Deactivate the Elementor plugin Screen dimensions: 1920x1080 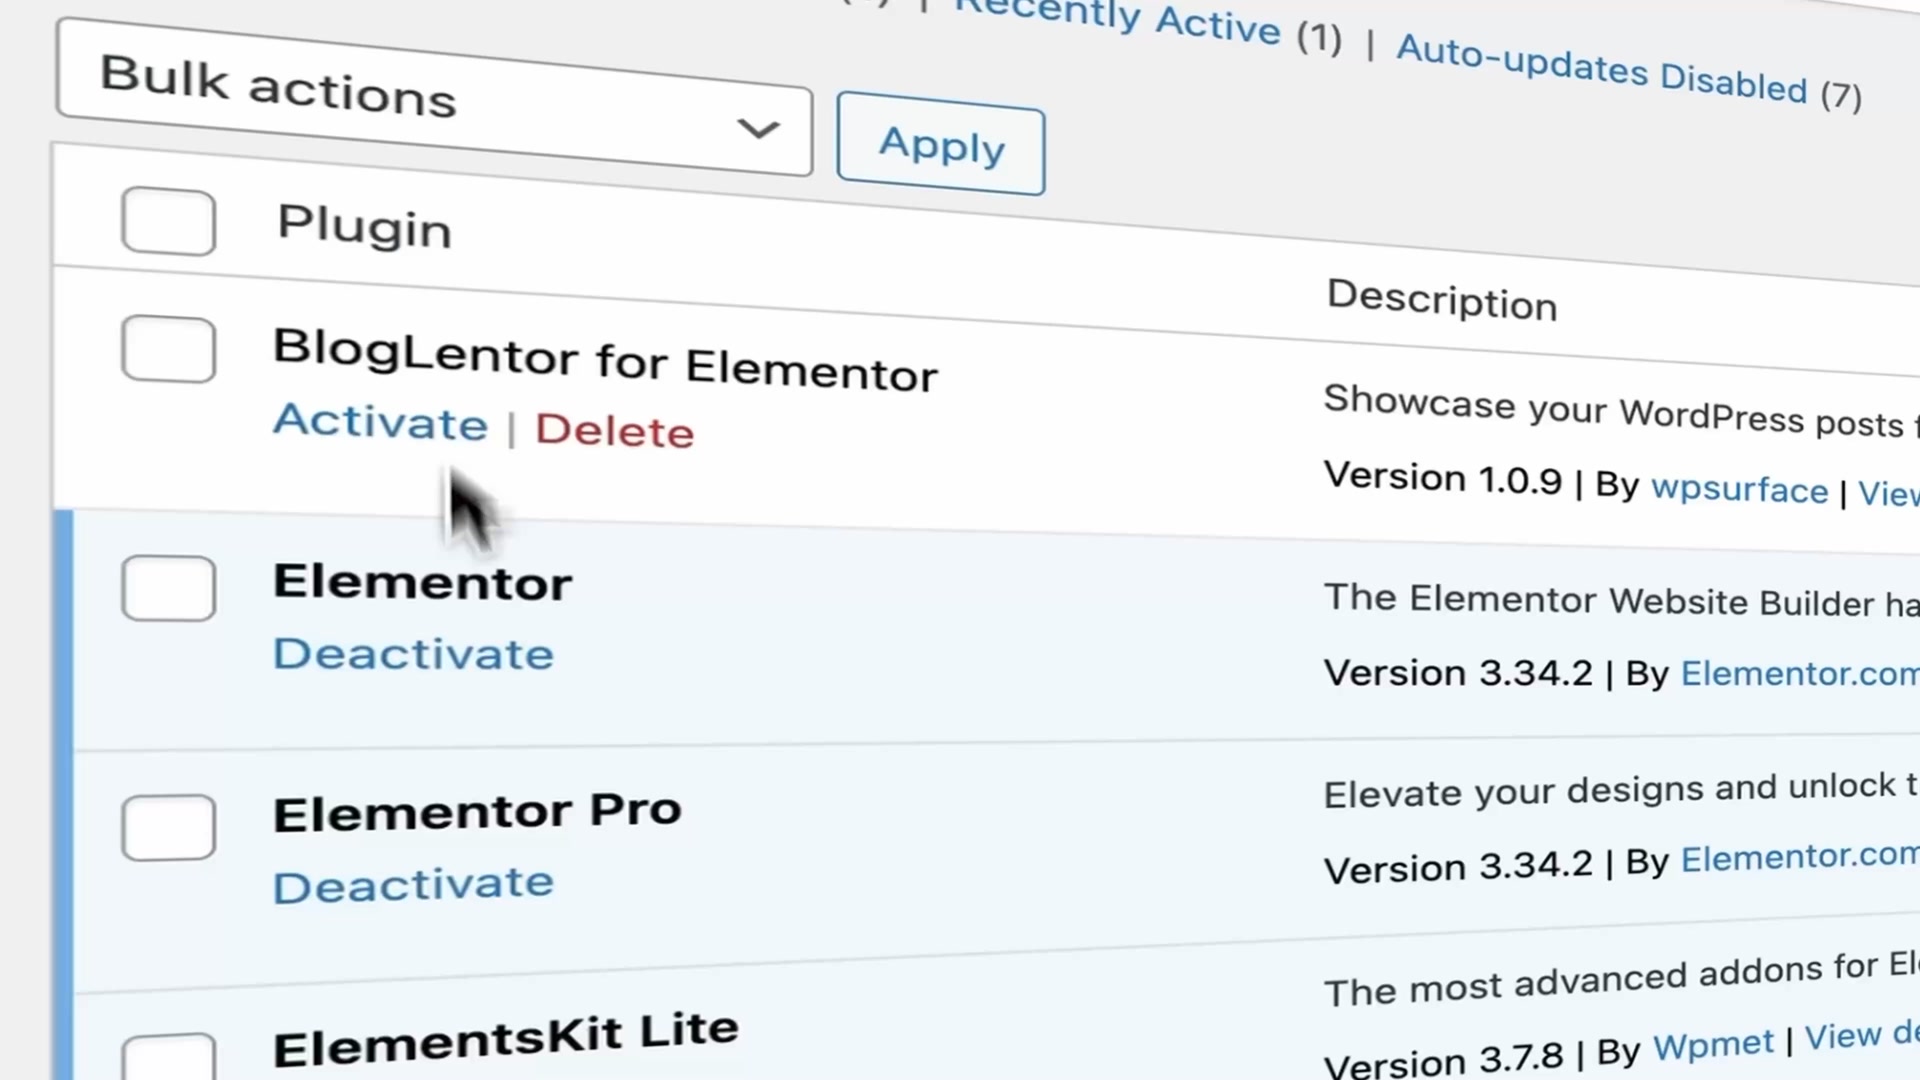click(x=413, y=653)
